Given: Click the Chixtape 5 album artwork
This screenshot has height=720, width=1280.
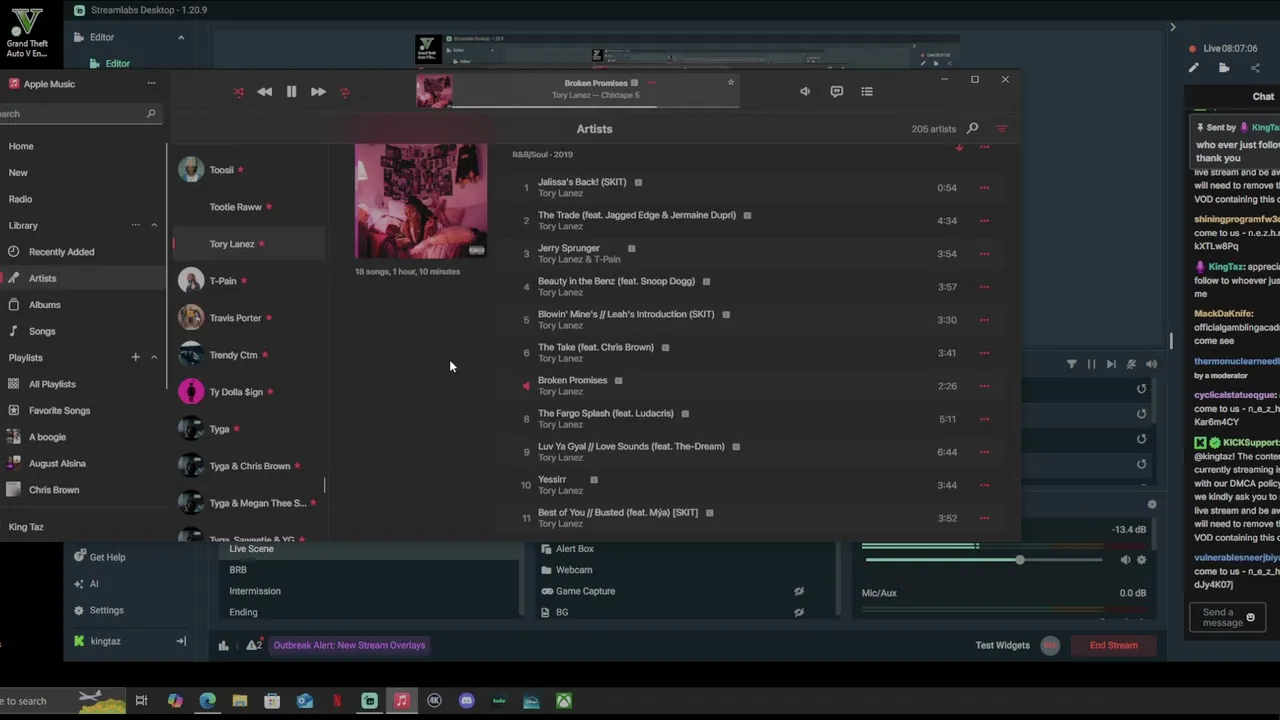Looking at the screenshot, I should 421,201.
